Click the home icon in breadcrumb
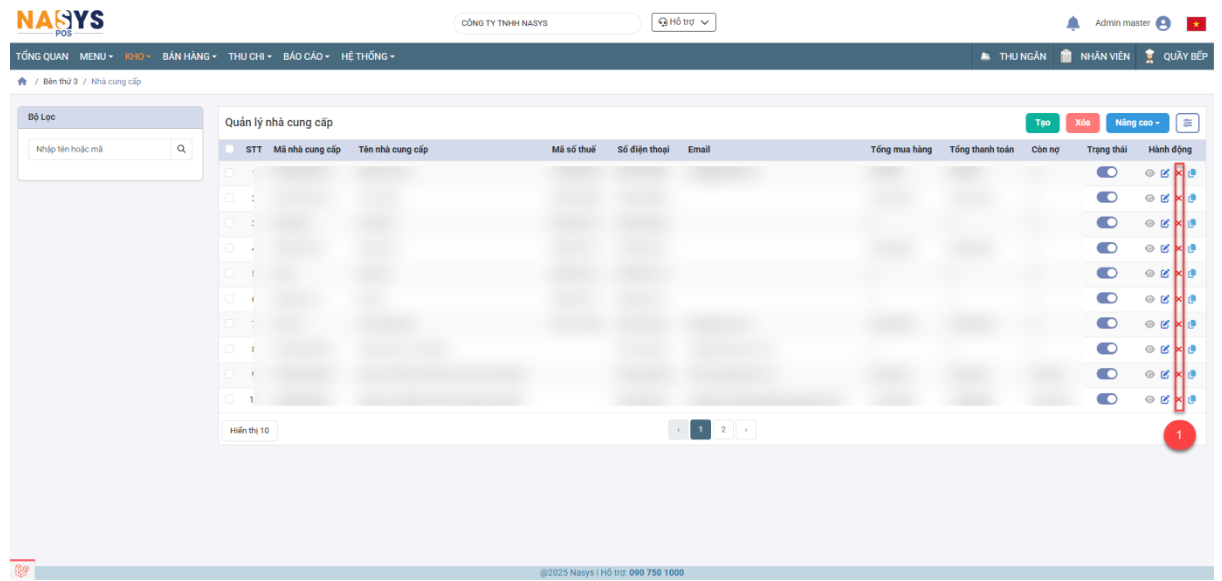Screen dimensions: 1222x581 22,81
